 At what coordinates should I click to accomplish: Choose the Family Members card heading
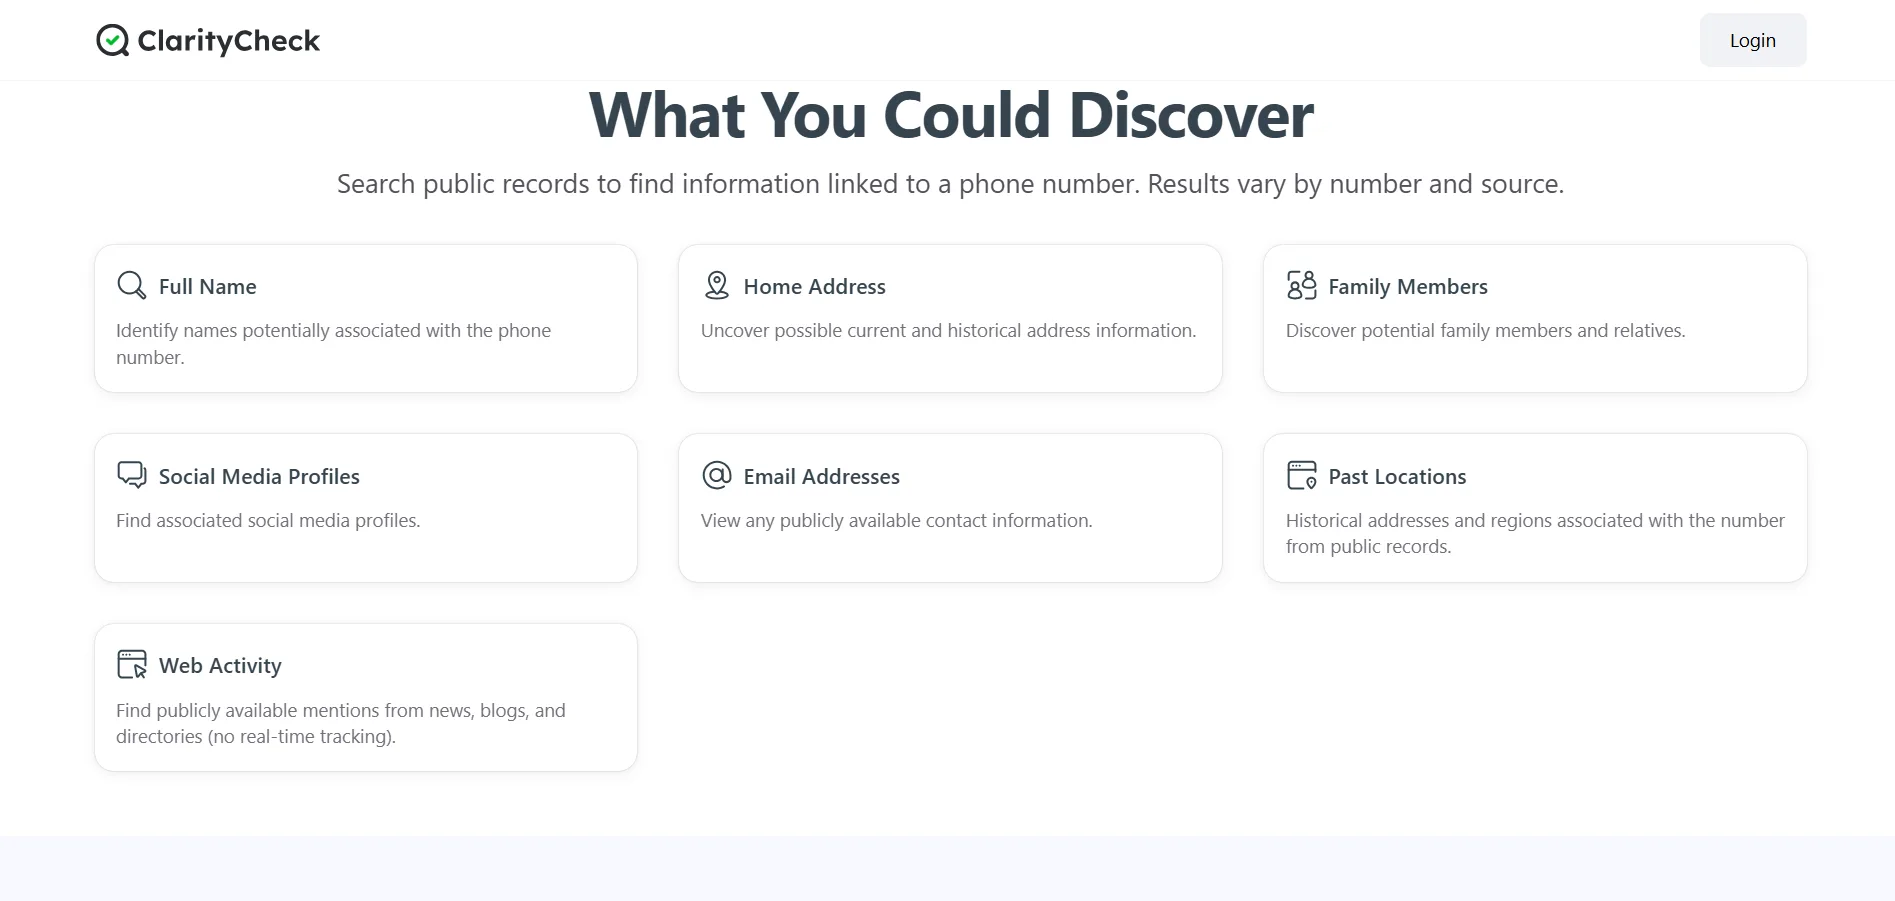click(x=1407, y=287)
